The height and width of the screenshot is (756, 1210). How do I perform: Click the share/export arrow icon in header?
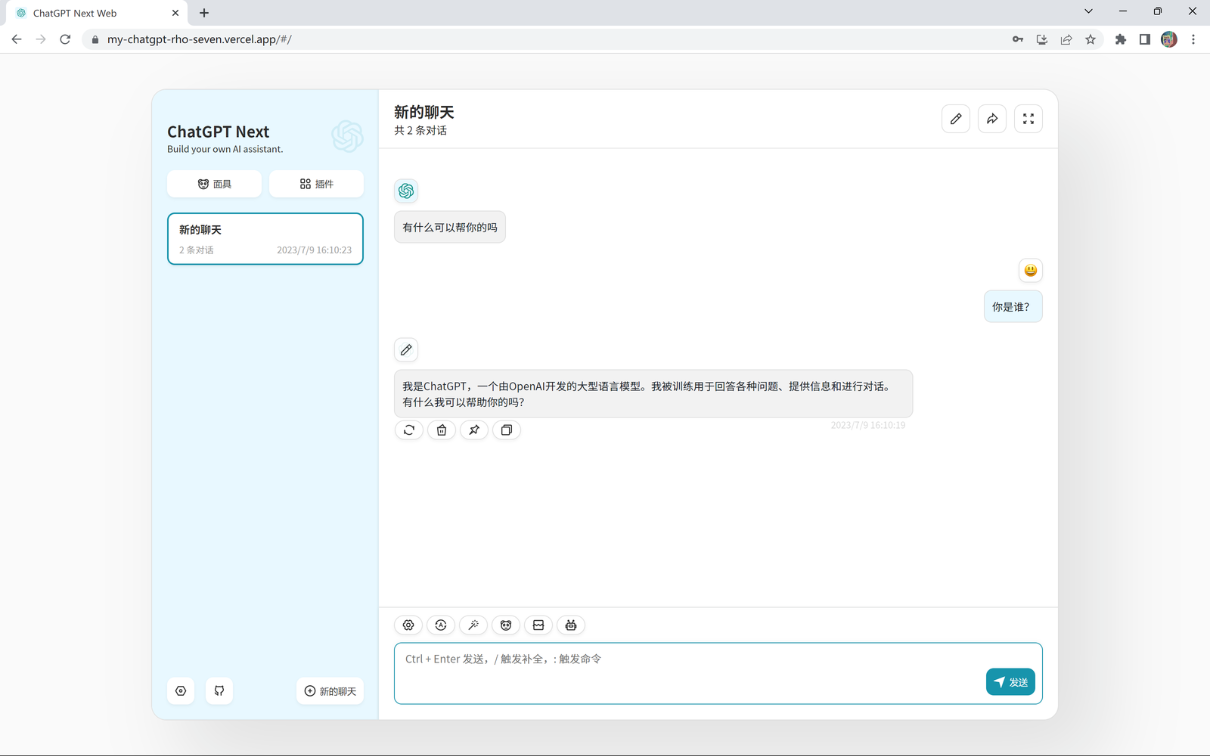click(992, 119)
